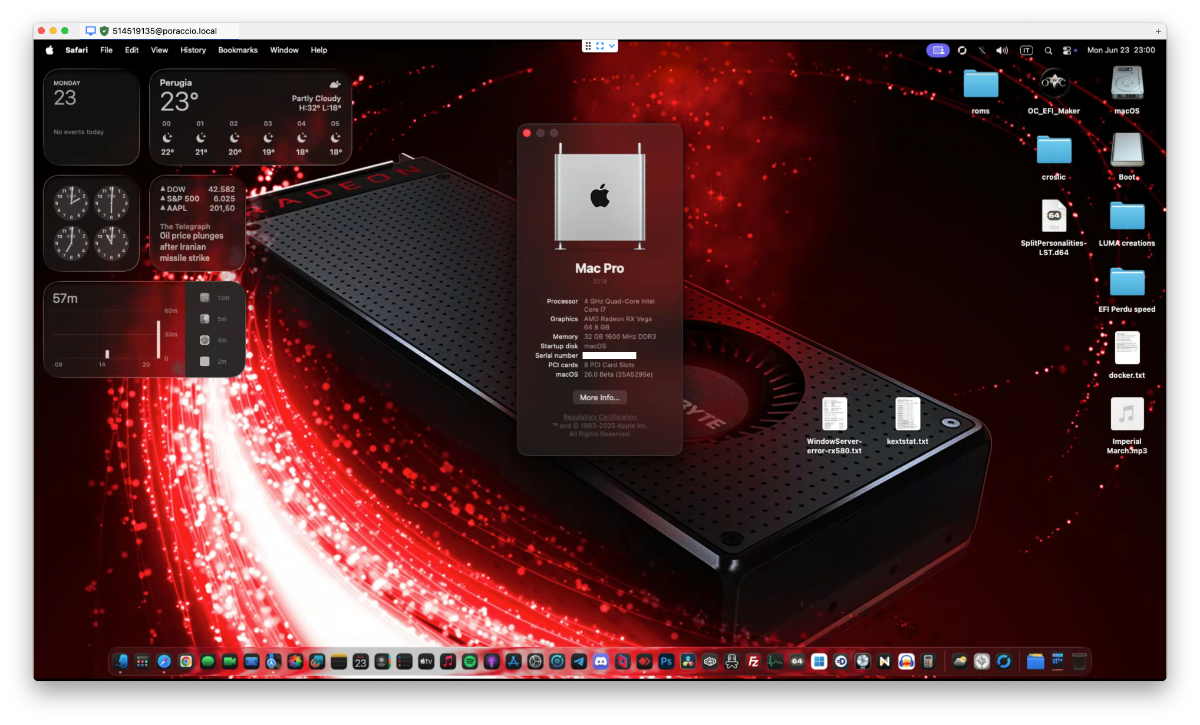This screenshot has width=1200, height=725.
Task: Open Messages app in the Dock
Action: tap(208, 661)
